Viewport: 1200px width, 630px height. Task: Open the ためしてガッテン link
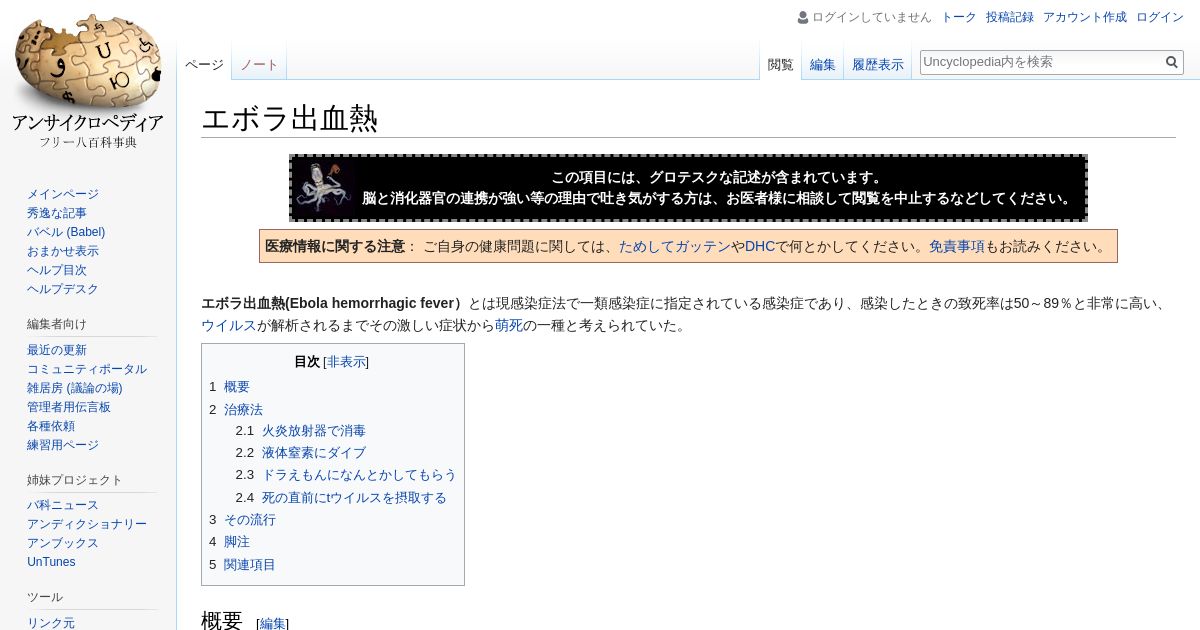(675, 246)
